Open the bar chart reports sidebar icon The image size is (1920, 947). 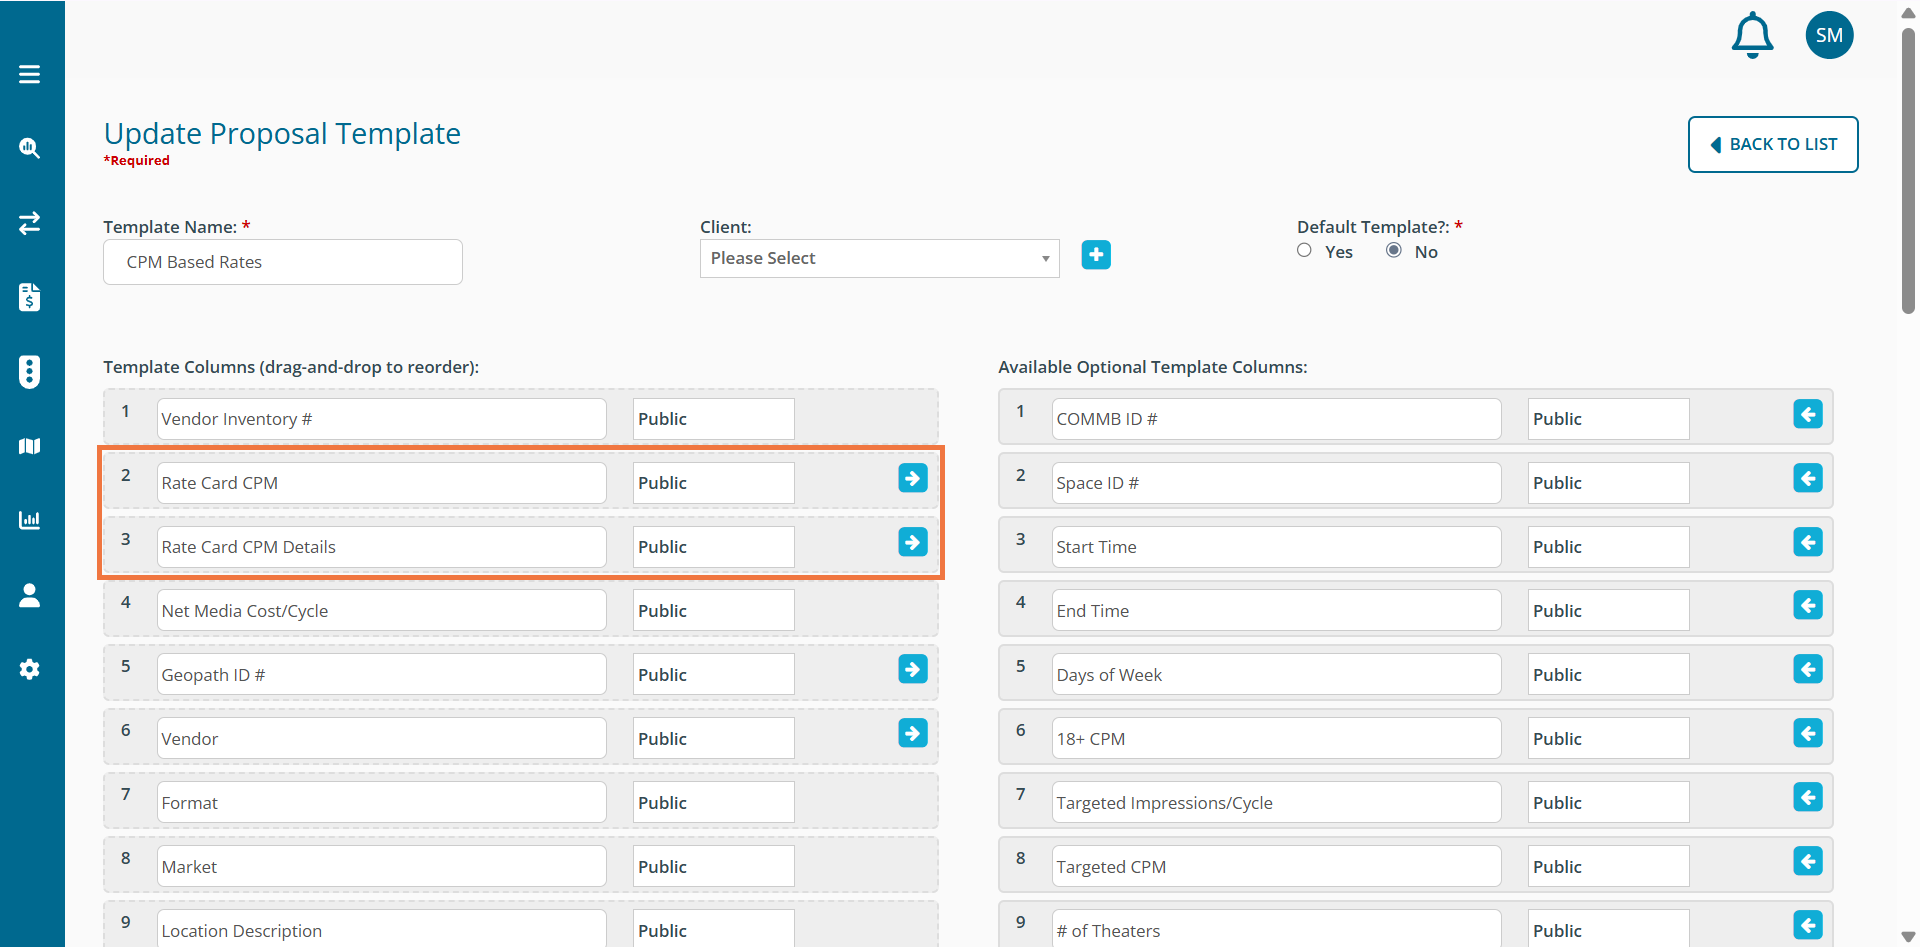(x=29, y=520)
